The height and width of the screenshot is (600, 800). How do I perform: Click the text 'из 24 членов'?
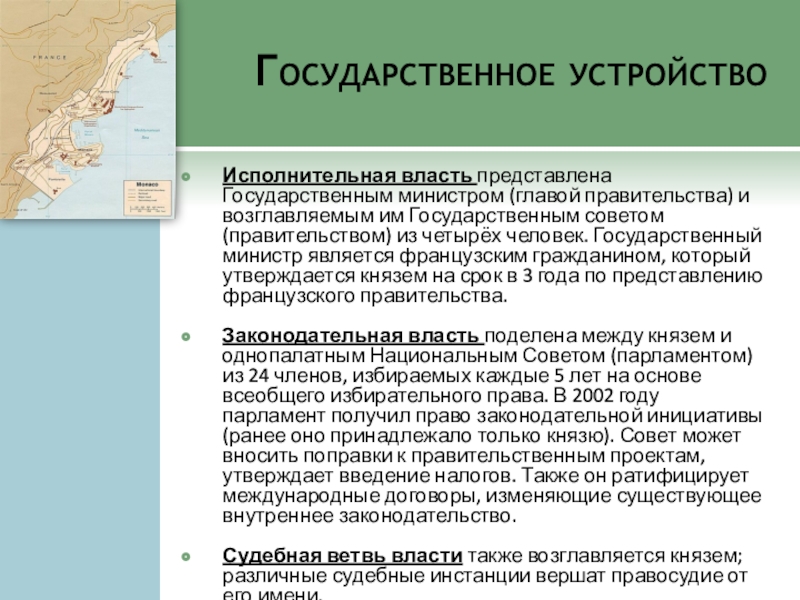click(x=272, y=376)
